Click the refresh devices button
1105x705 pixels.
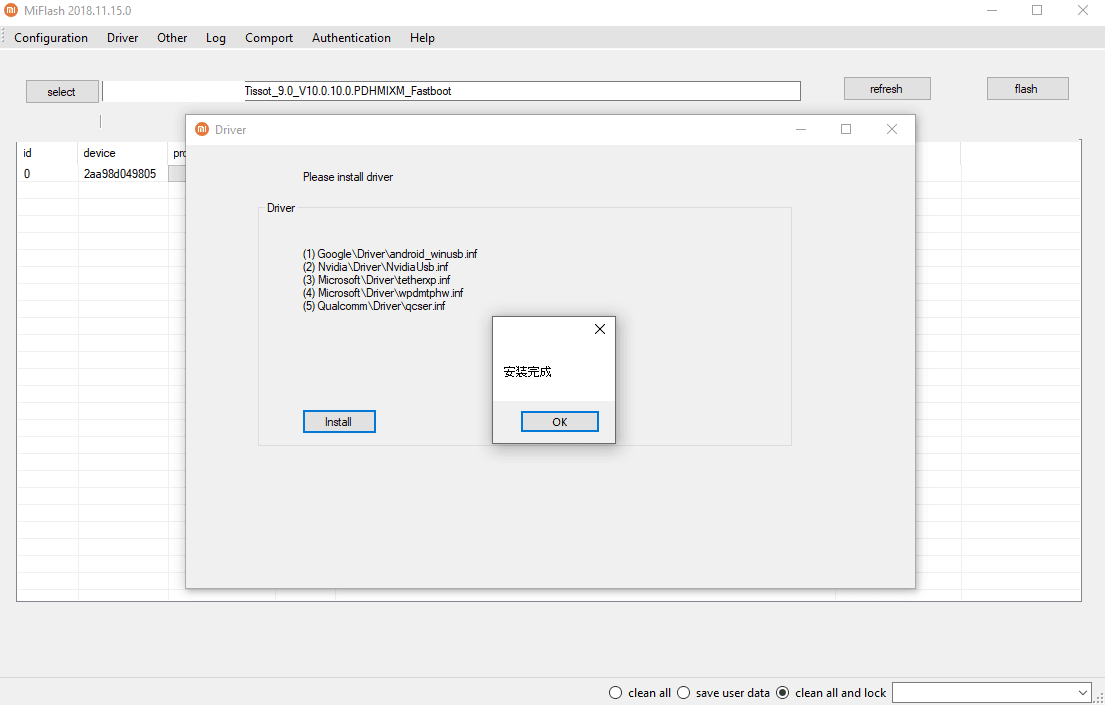pyautogui.click(x=887, y=89)
